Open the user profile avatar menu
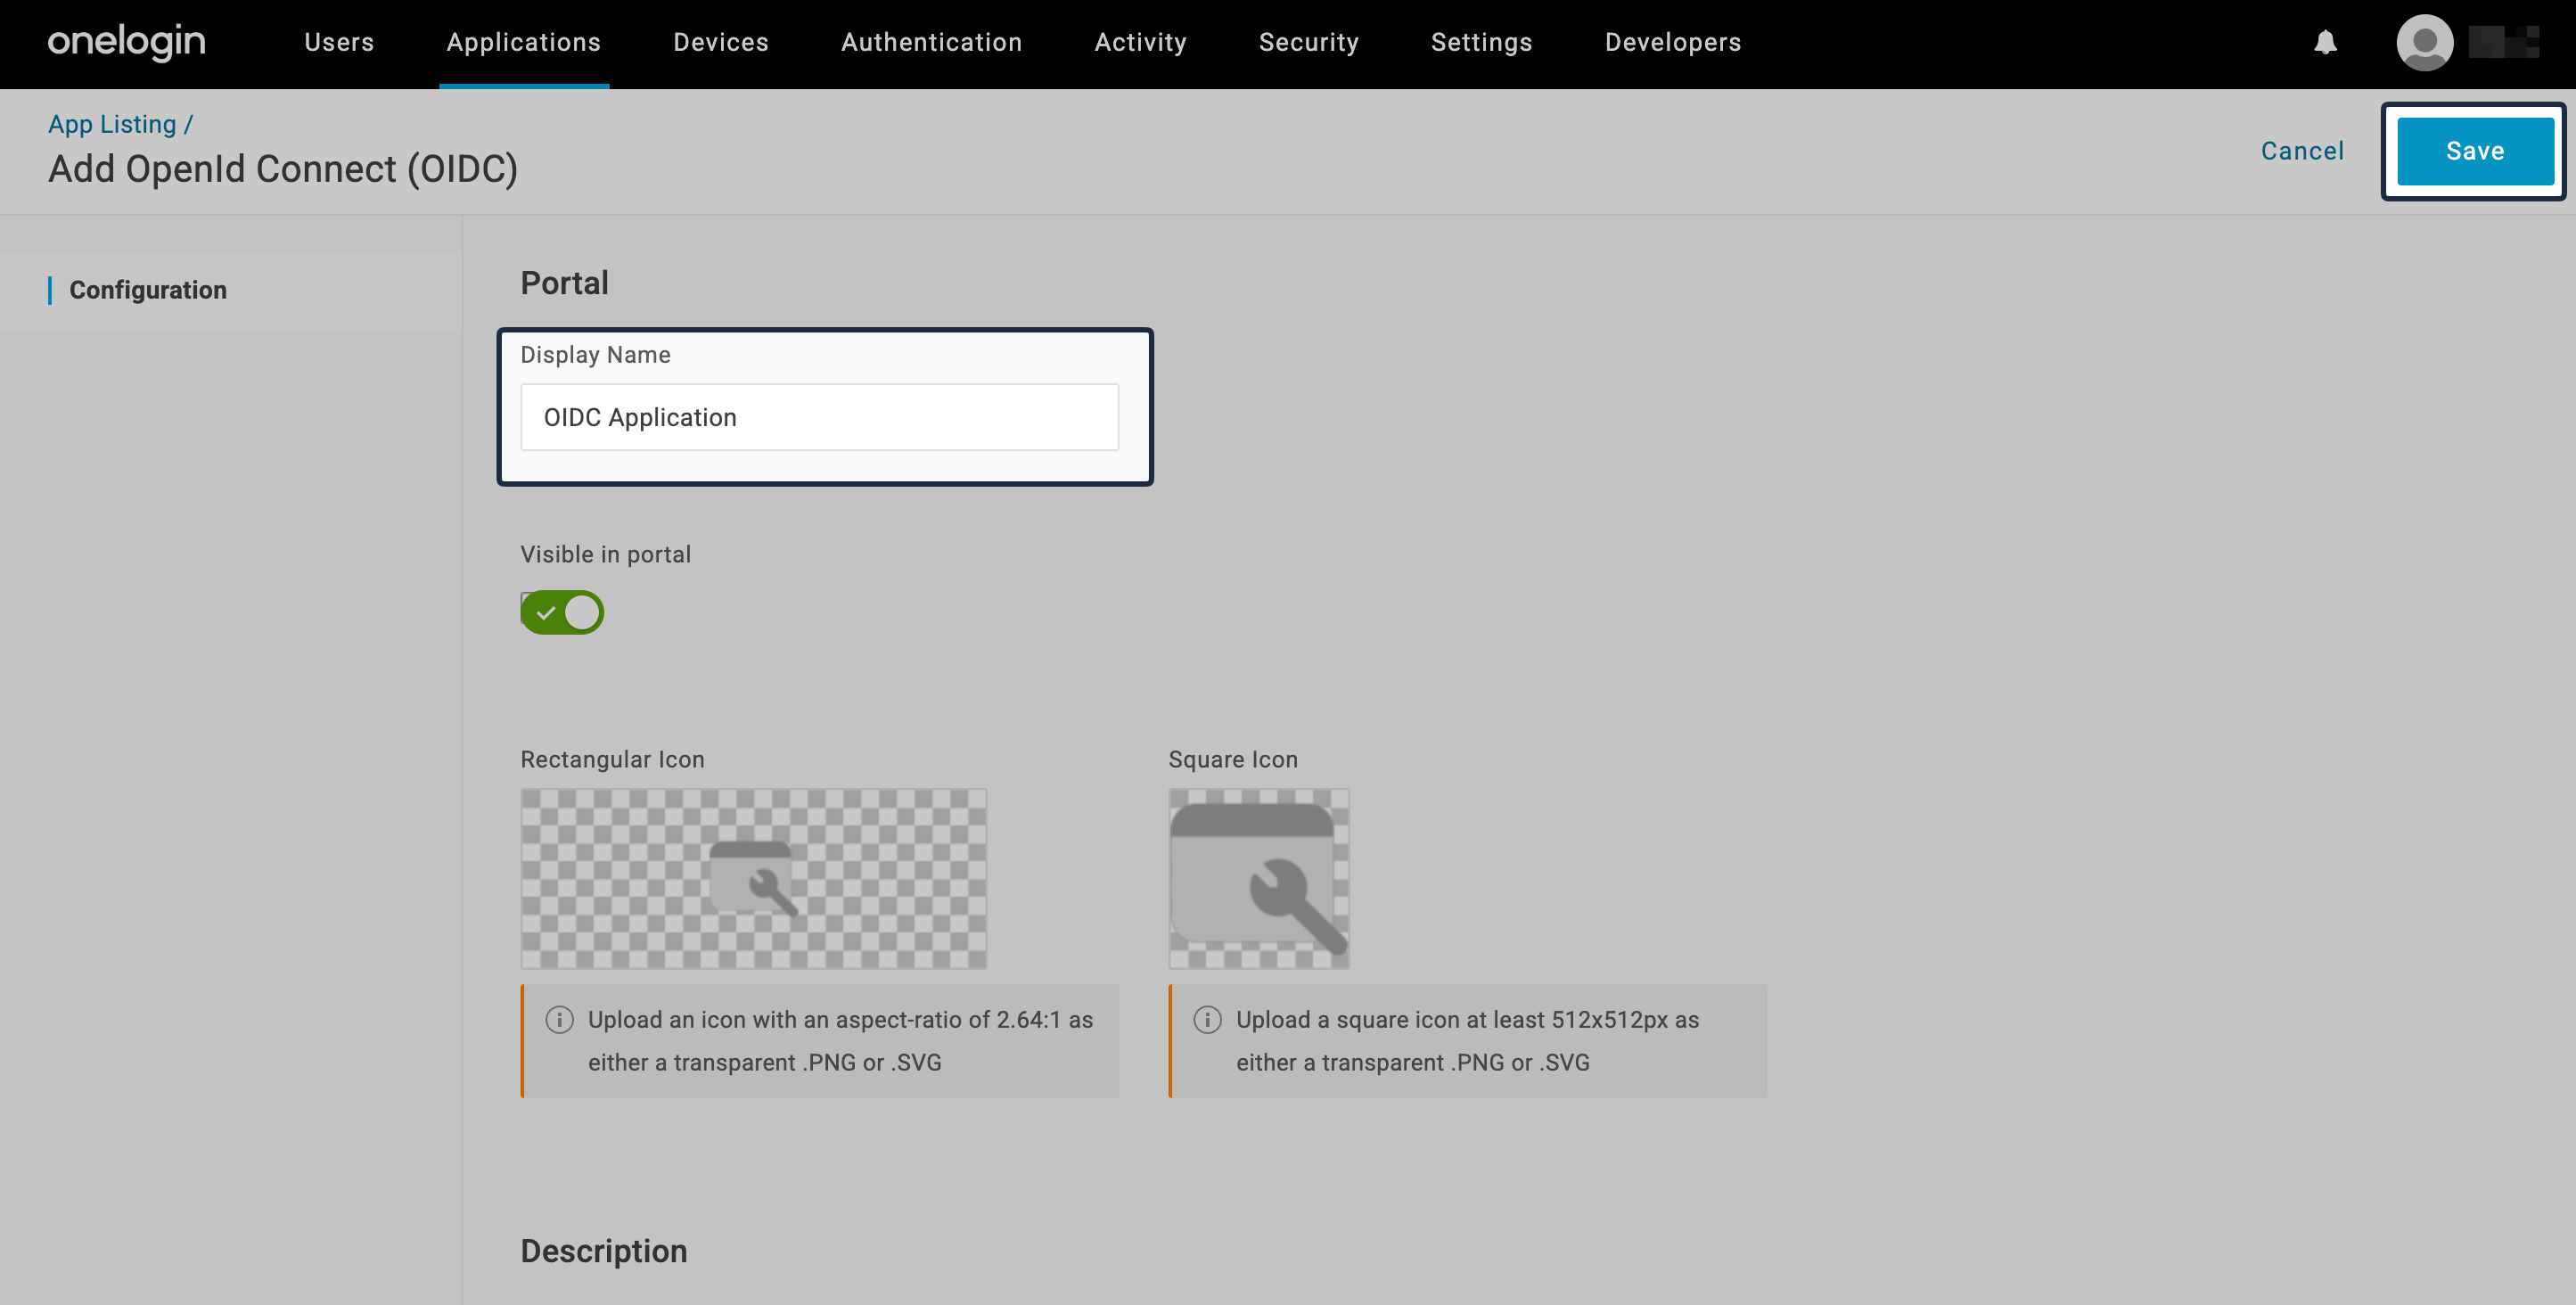The width and height of the screenshot is (2576, 1305). click(x=2425, y=42)
